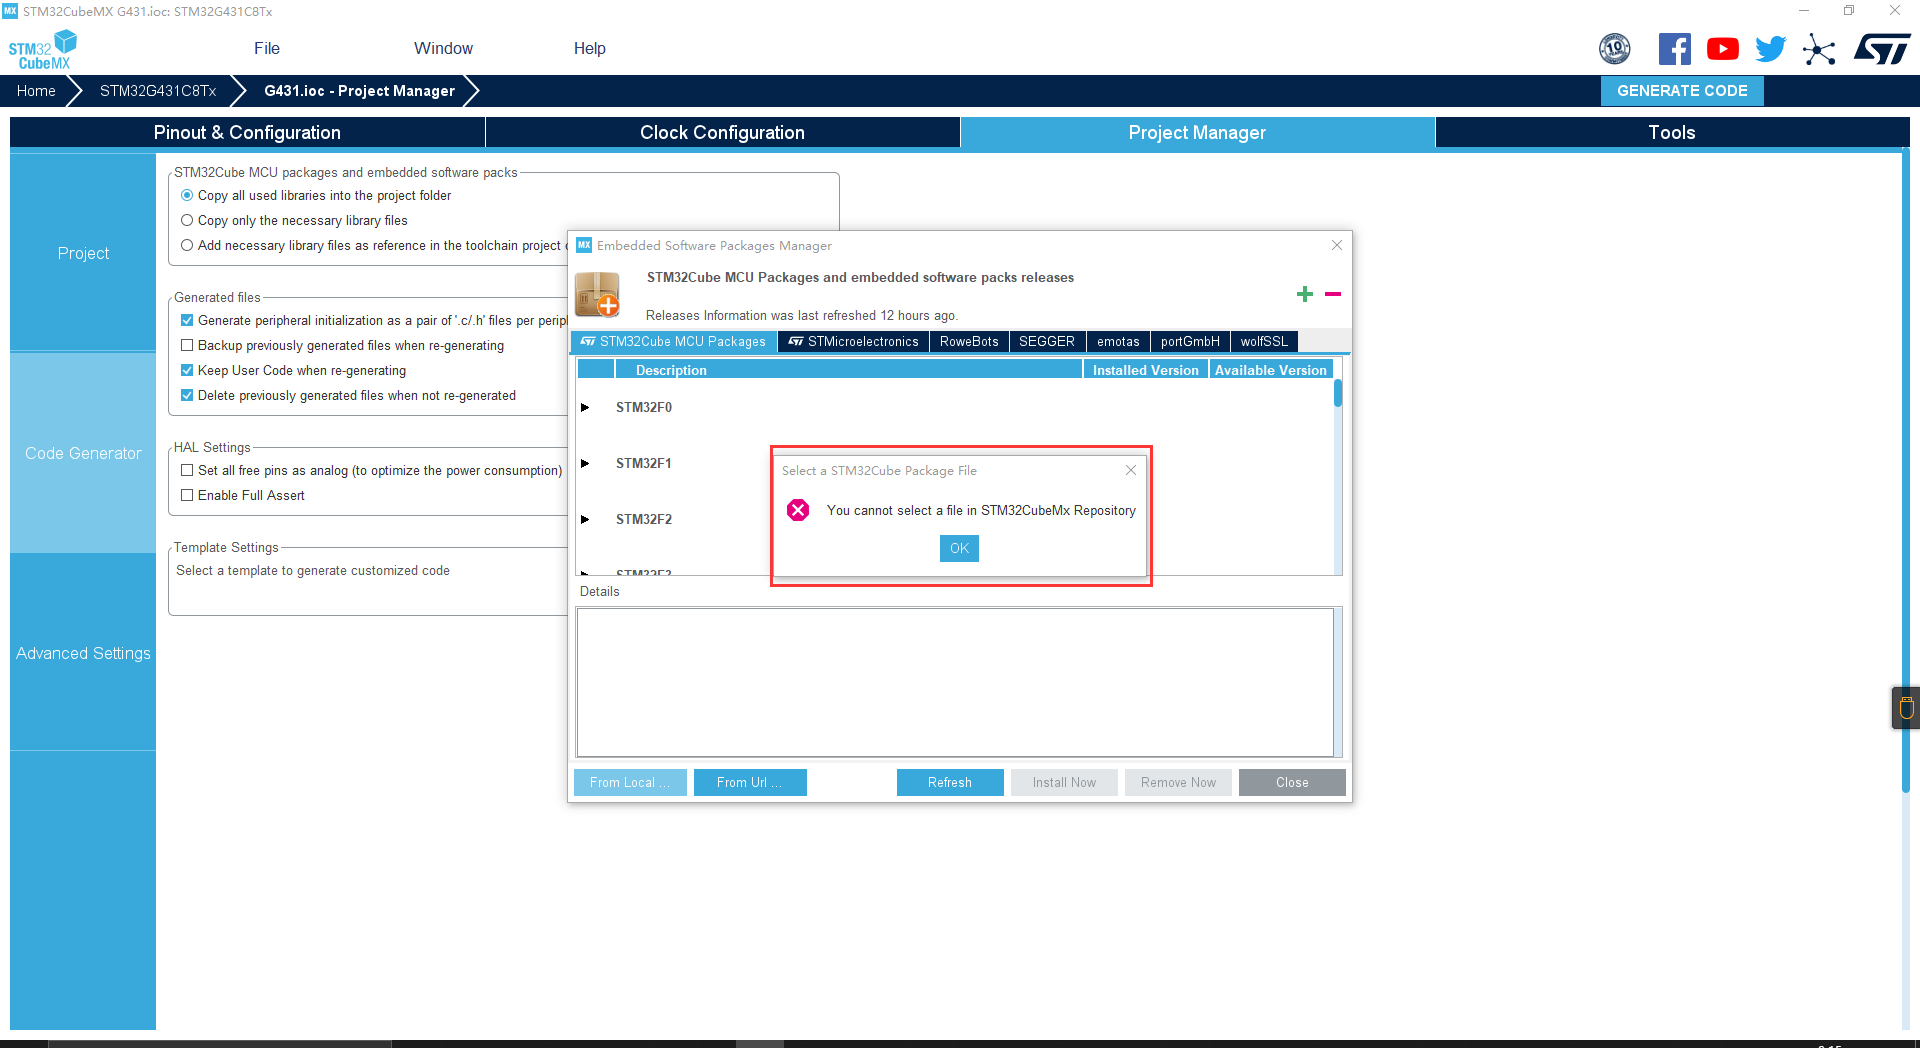Click the ST logo at top right
Screen dimensions: 1920x1048
(1882, 48)
